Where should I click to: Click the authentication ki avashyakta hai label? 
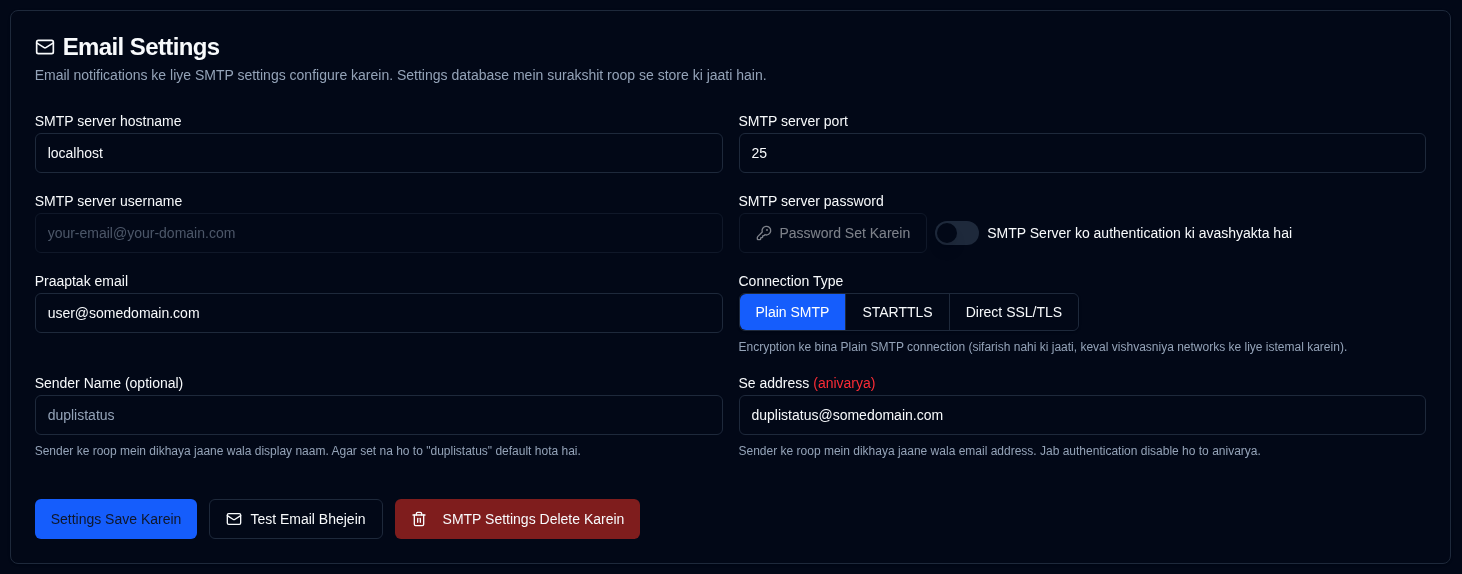1139,233
